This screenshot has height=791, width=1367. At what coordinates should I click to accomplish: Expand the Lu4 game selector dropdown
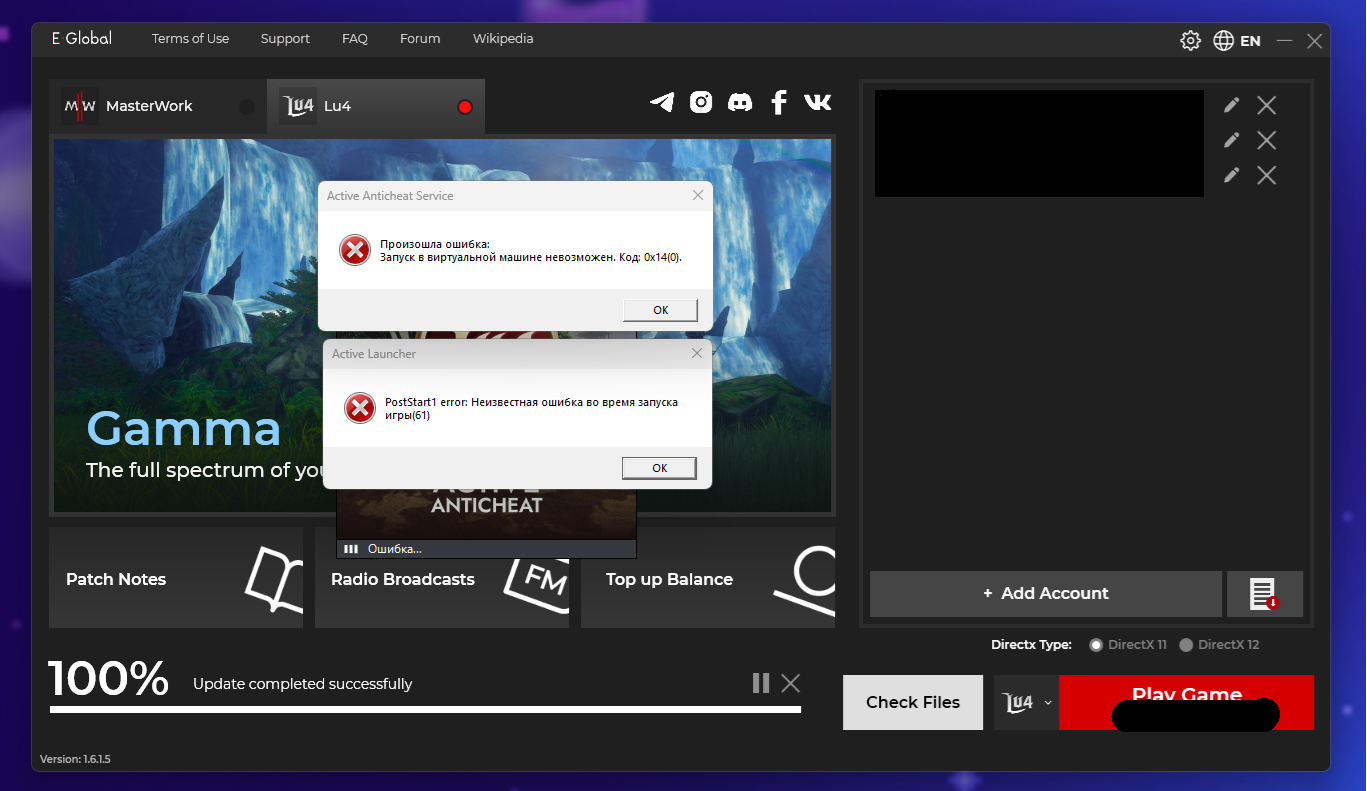point(1026,703)
